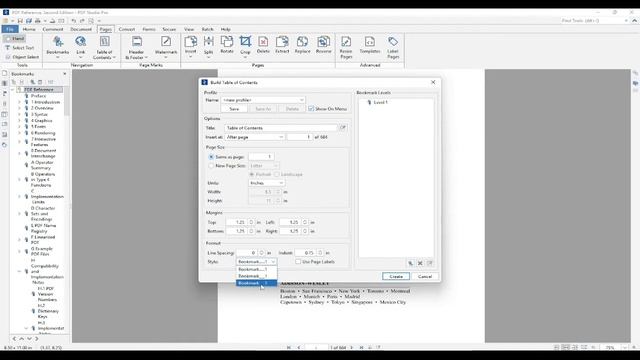The image size is (640, 360).
Task: Switch to the Forms ribbon tab
Action: pos(149,29)
